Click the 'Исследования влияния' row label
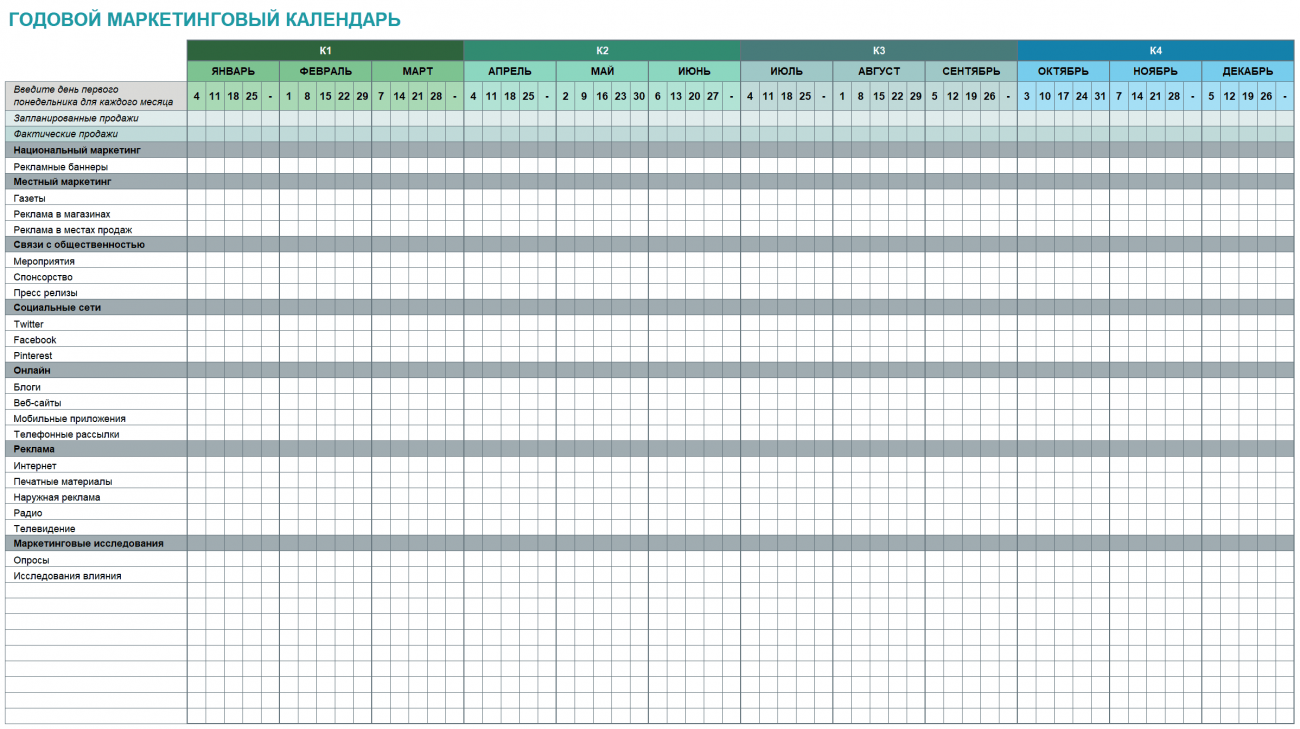Image resolution: width=1300 pixels, height=729 pixels. pyautogui.click(x=96, y=576)
